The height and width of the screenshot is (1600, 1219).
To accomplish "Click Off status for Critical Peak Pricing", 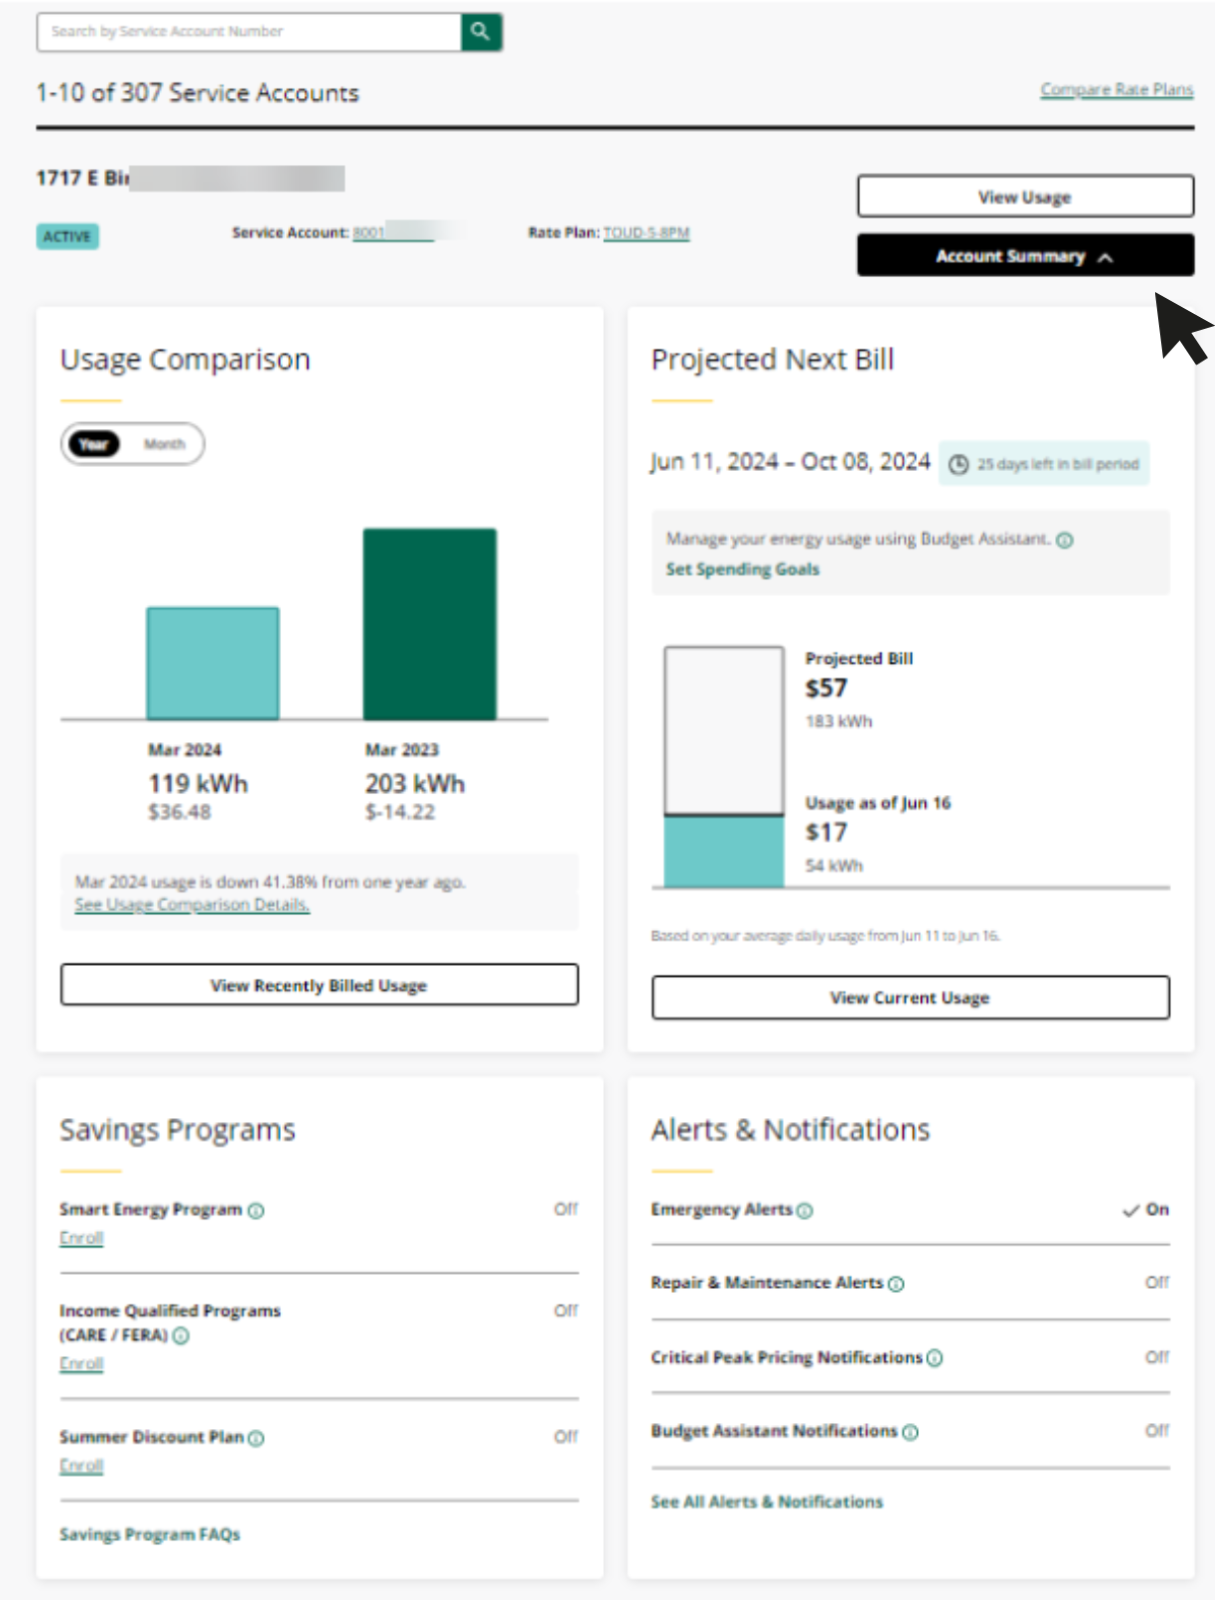I will click(x=1157, y=1357).
